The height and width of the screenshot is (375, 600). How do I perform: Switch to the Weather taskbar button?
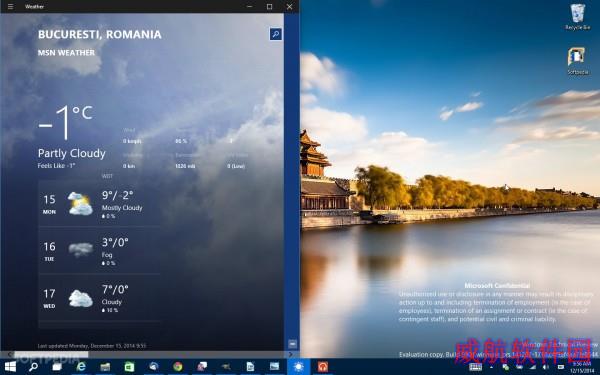click(298, 367)
